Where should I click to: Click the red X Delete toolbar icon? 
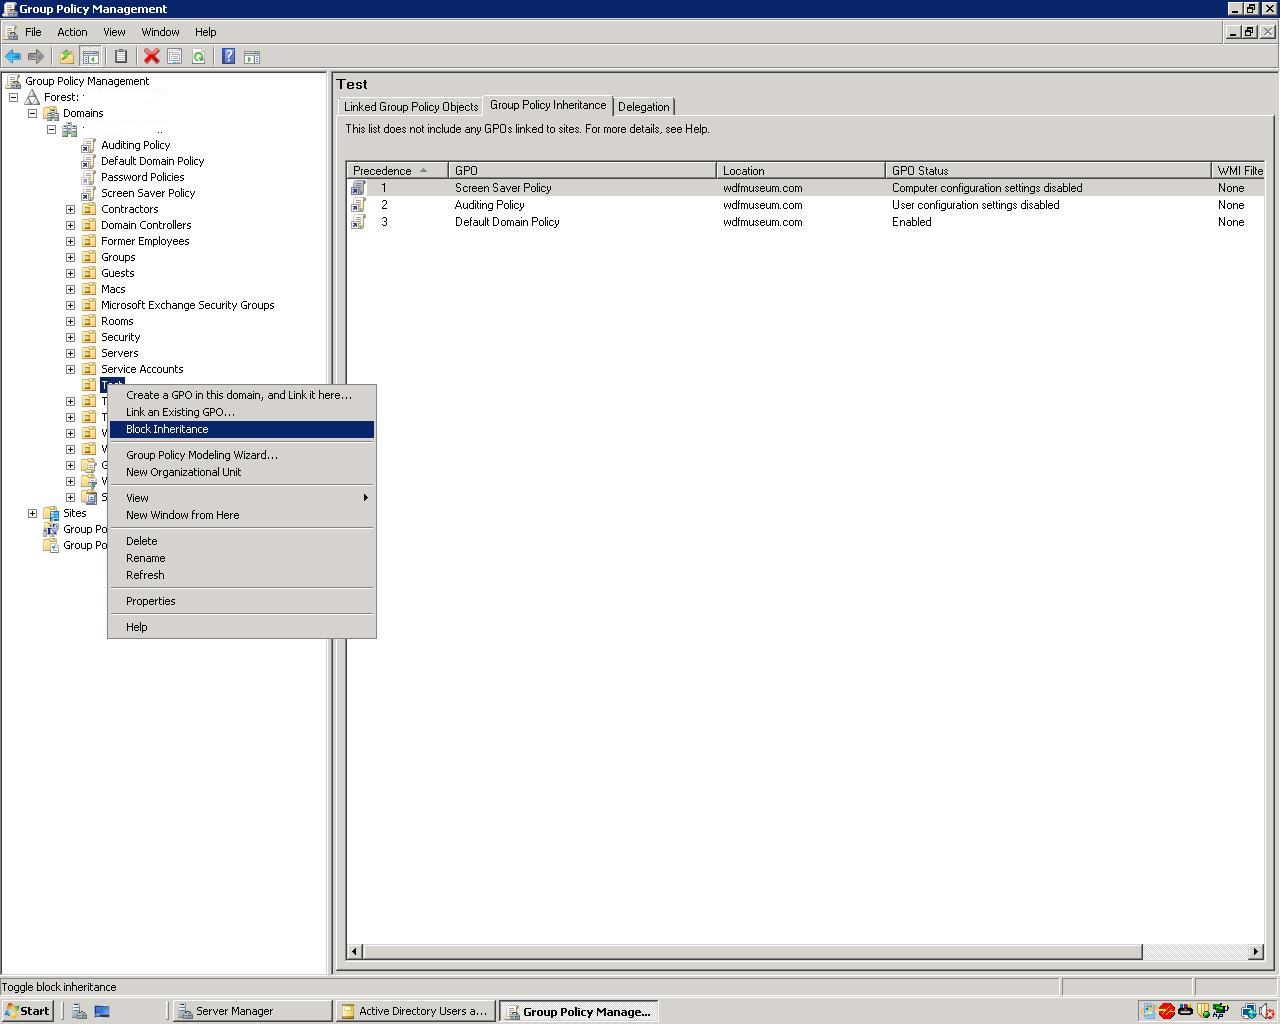coord(151,57)
